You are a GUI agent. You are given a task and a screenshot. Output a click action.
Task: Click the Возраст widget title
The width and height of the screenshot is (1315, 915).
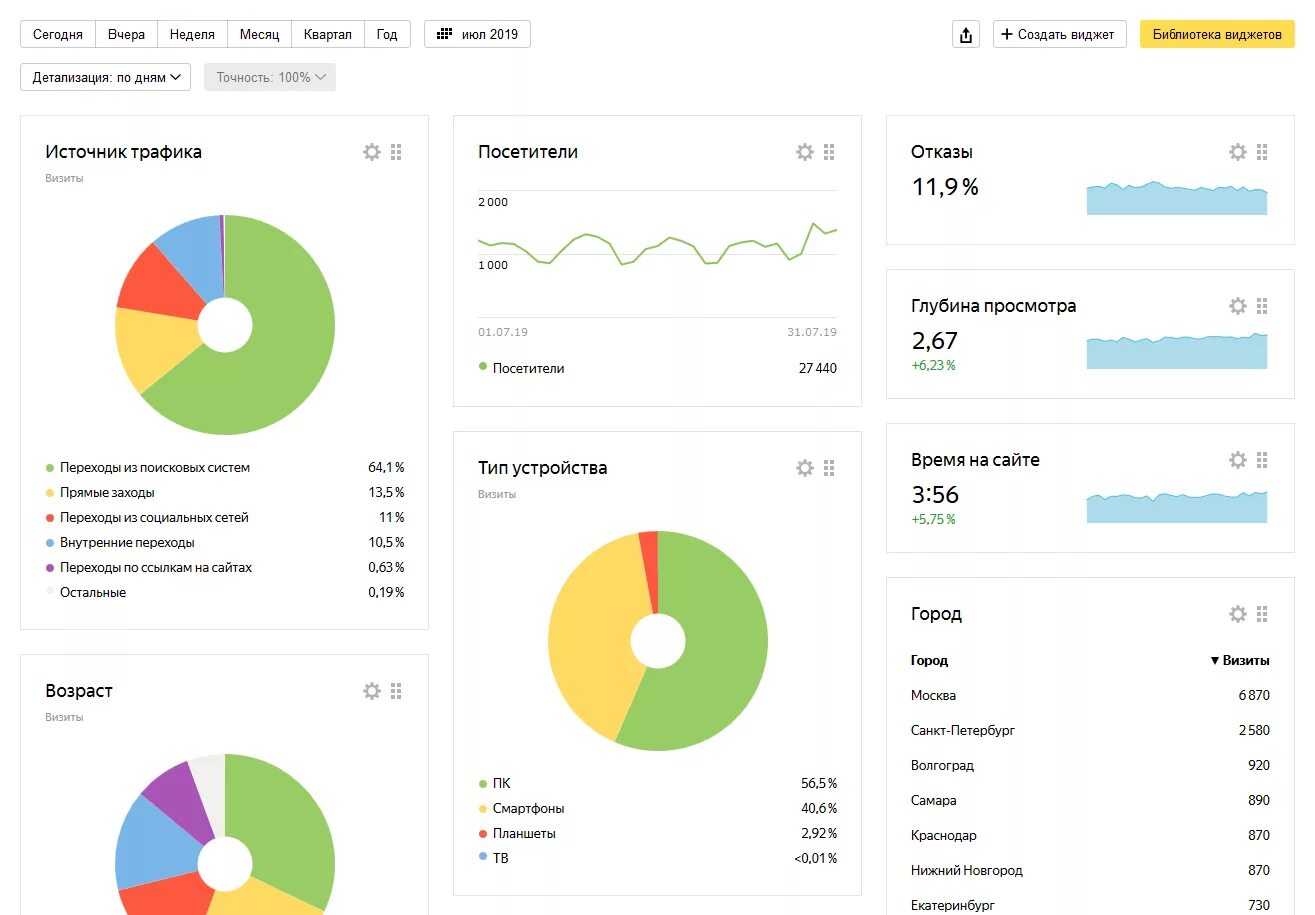pos(79,691)
